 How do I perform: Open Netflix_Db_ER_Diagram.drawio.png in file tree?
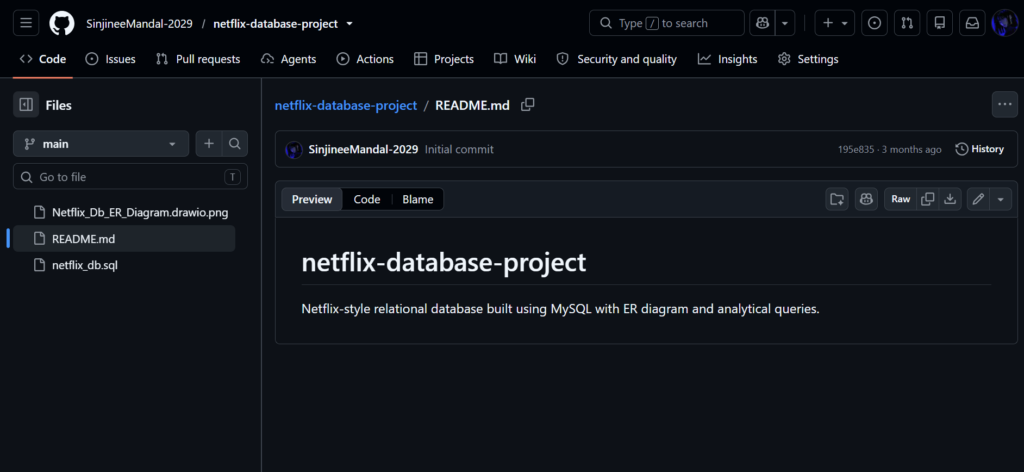(x=124, y=212)
